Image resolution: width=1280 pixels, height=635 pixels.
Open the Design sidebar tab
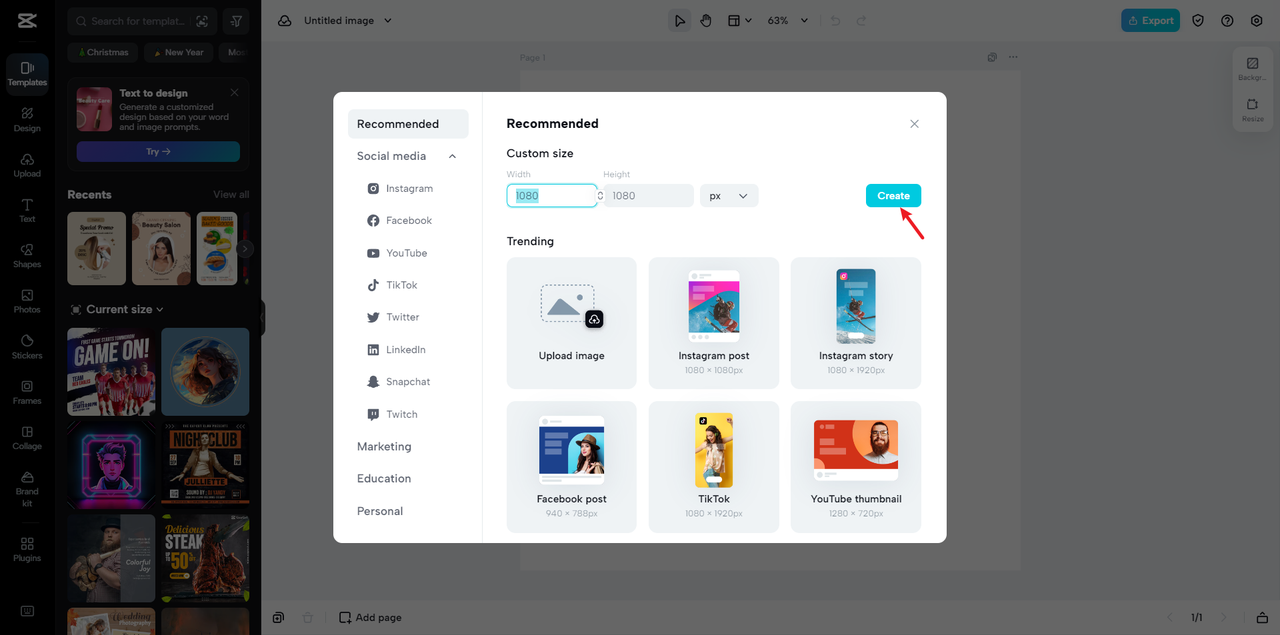tap(27, 120)
